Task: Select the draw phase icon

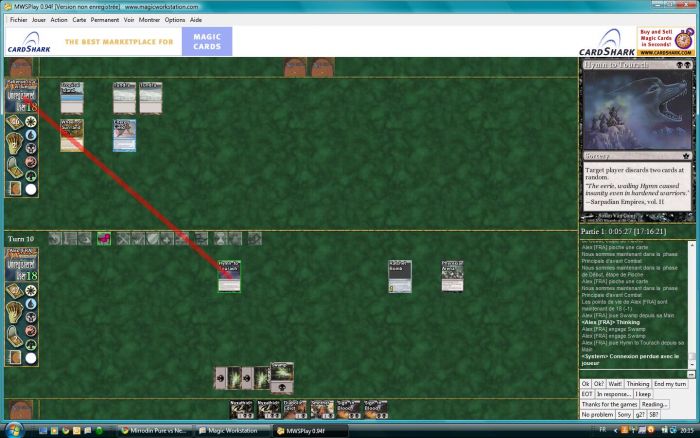Action: (x=84, y=239)
